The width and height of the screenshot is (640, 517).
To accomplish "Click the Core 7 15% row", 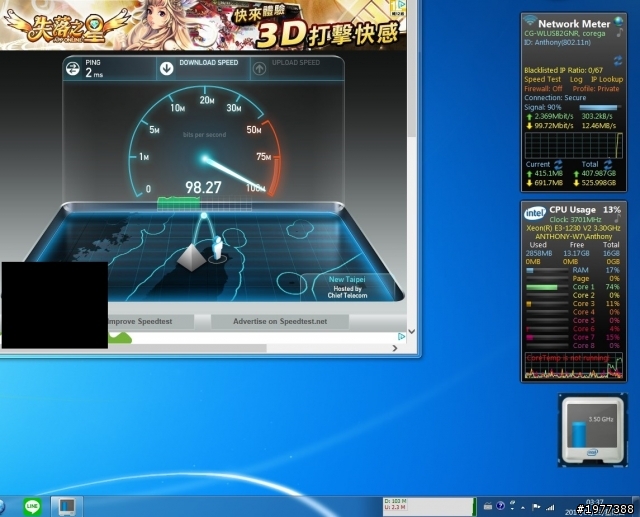I will point(573,337).
